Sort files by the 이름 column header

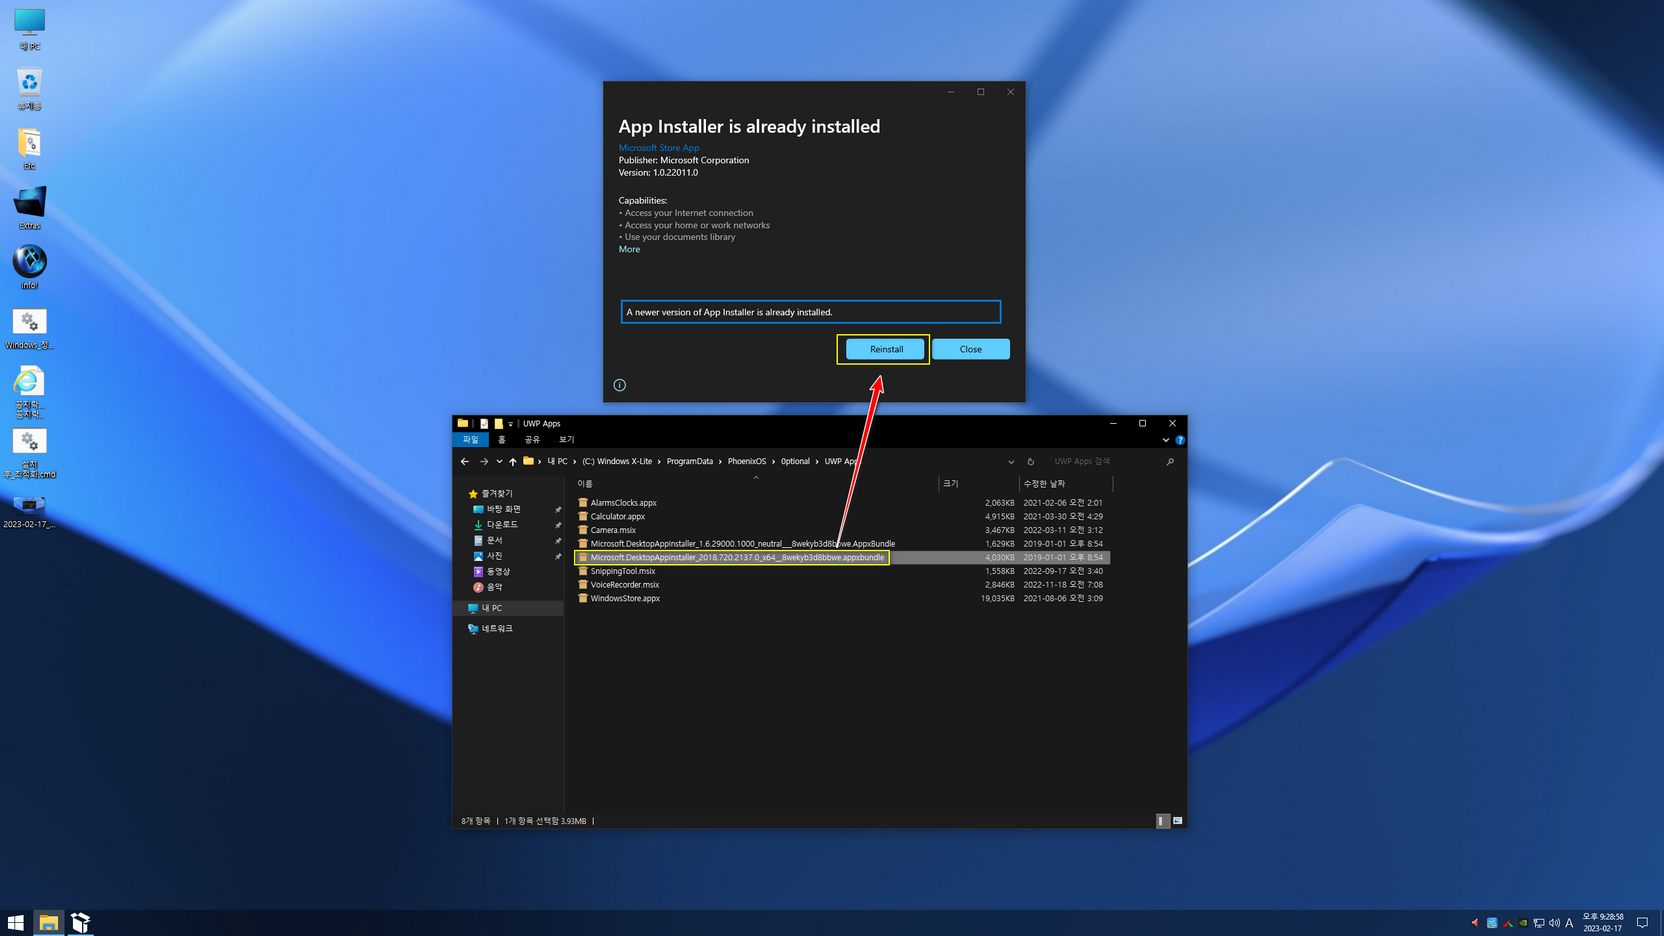(x=756, y=484)
